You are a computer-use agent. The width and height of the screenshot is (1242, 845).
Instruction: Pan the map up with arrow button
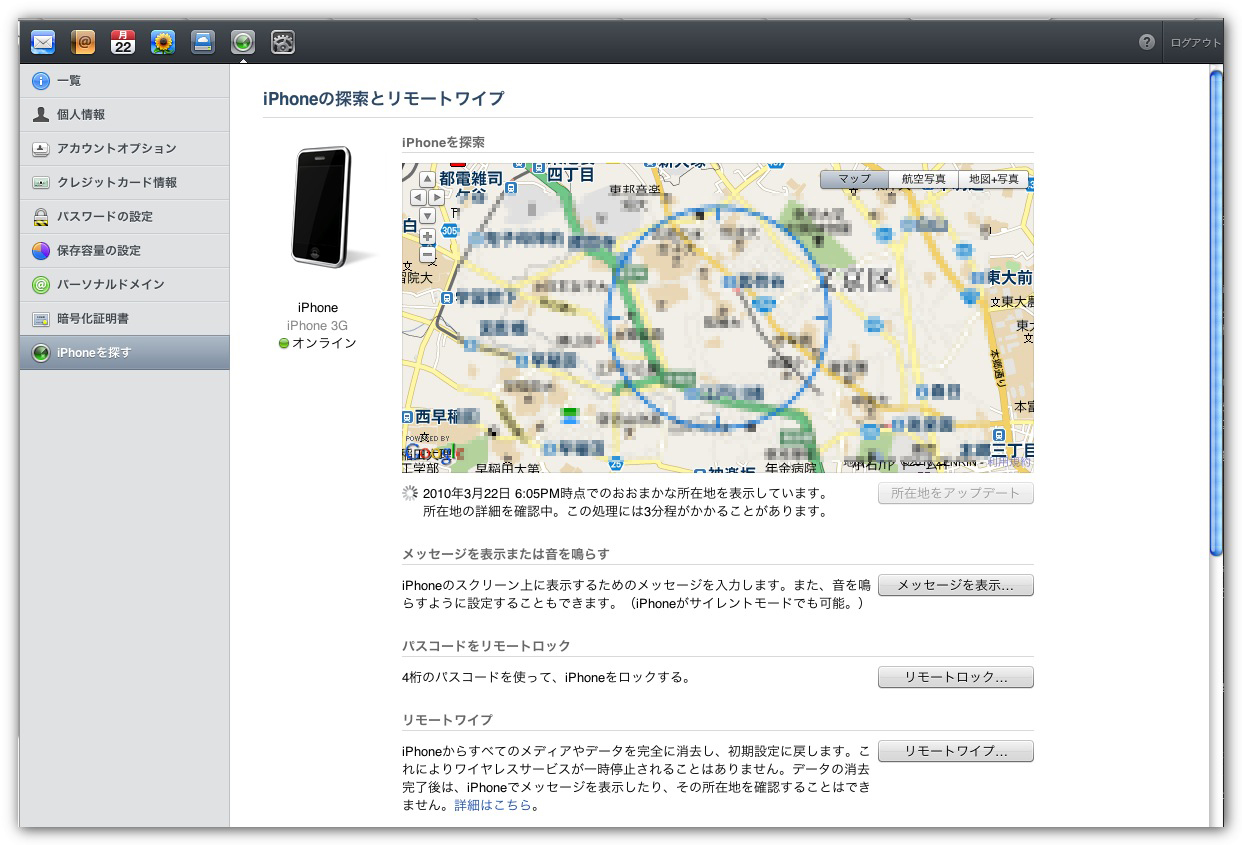pos(427,179)
